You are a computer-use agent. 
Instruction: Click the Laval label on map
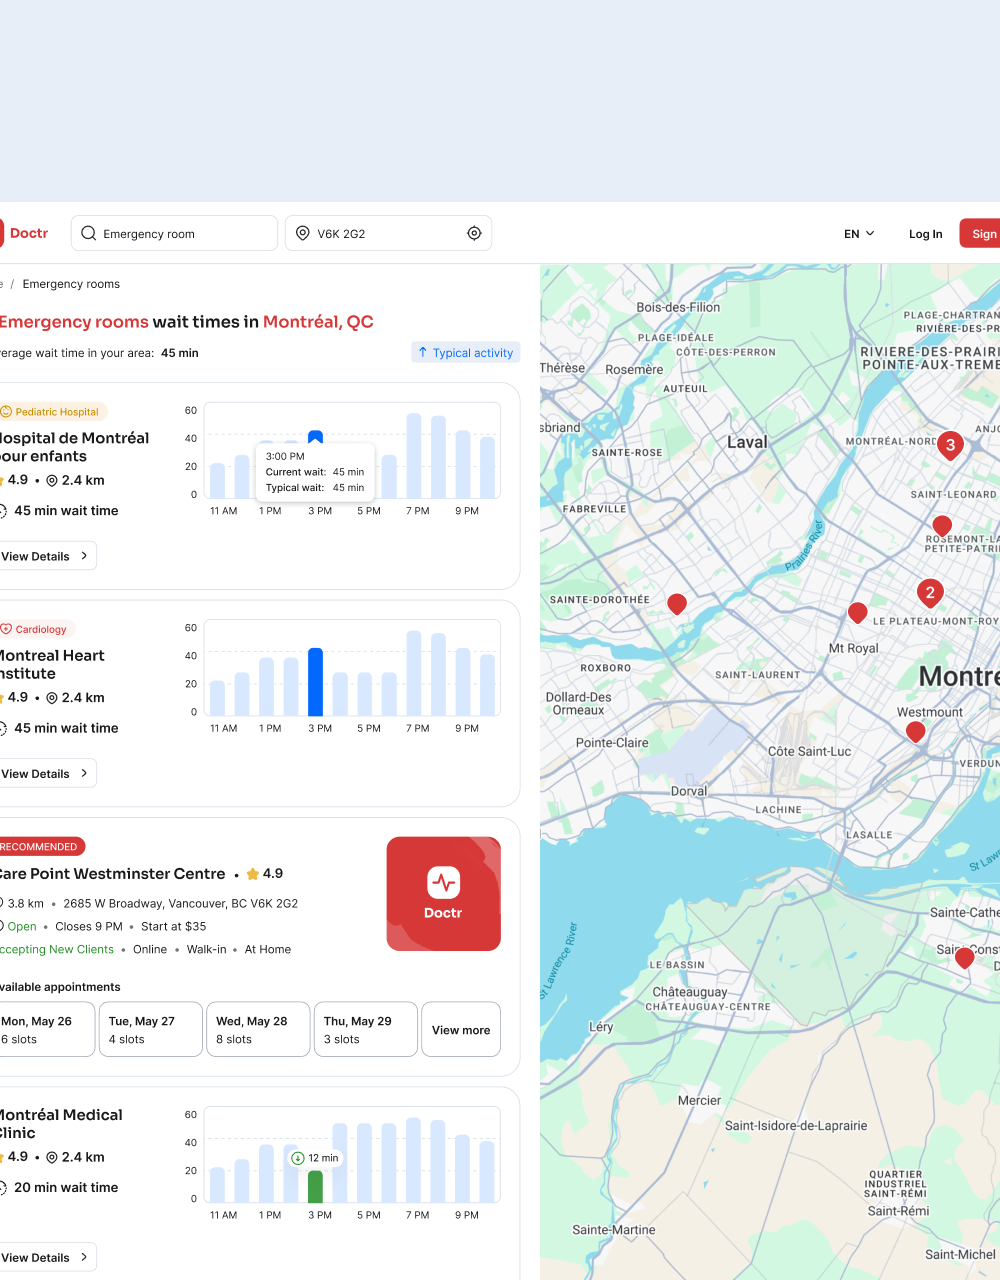tap(747, 442)
